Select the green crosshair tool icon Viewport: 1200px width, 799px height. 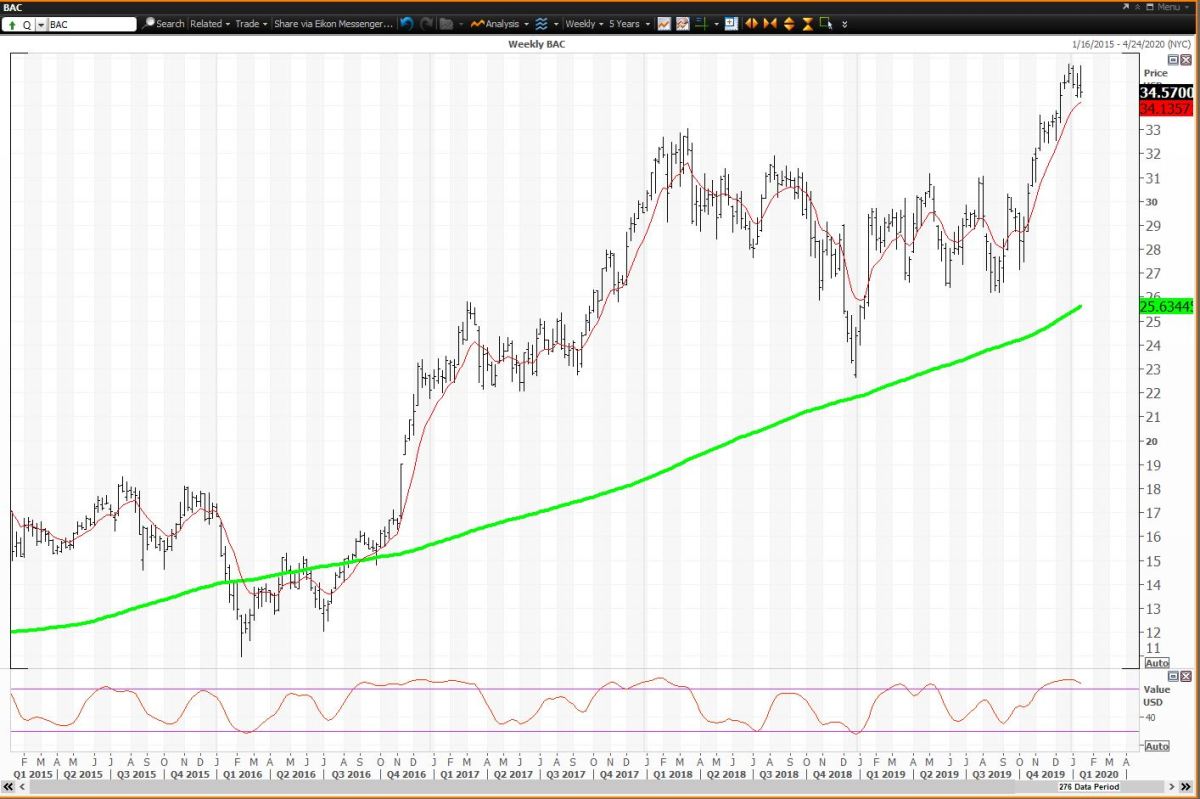pos(702,23)
